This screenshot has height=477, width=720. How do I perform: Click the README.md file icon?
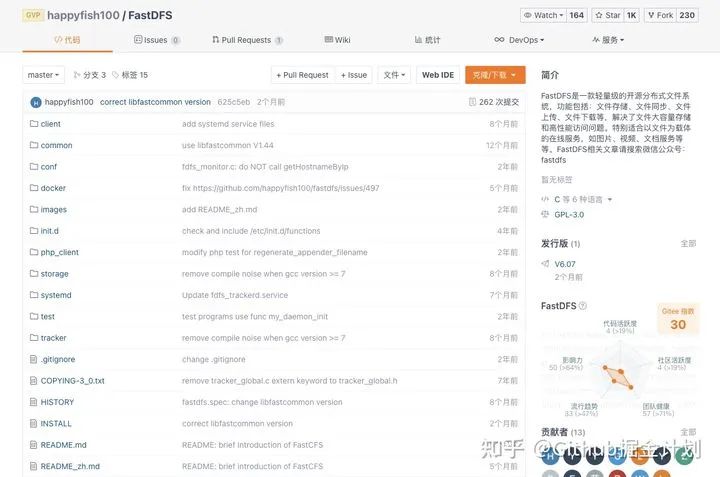(x=33, y=444)
